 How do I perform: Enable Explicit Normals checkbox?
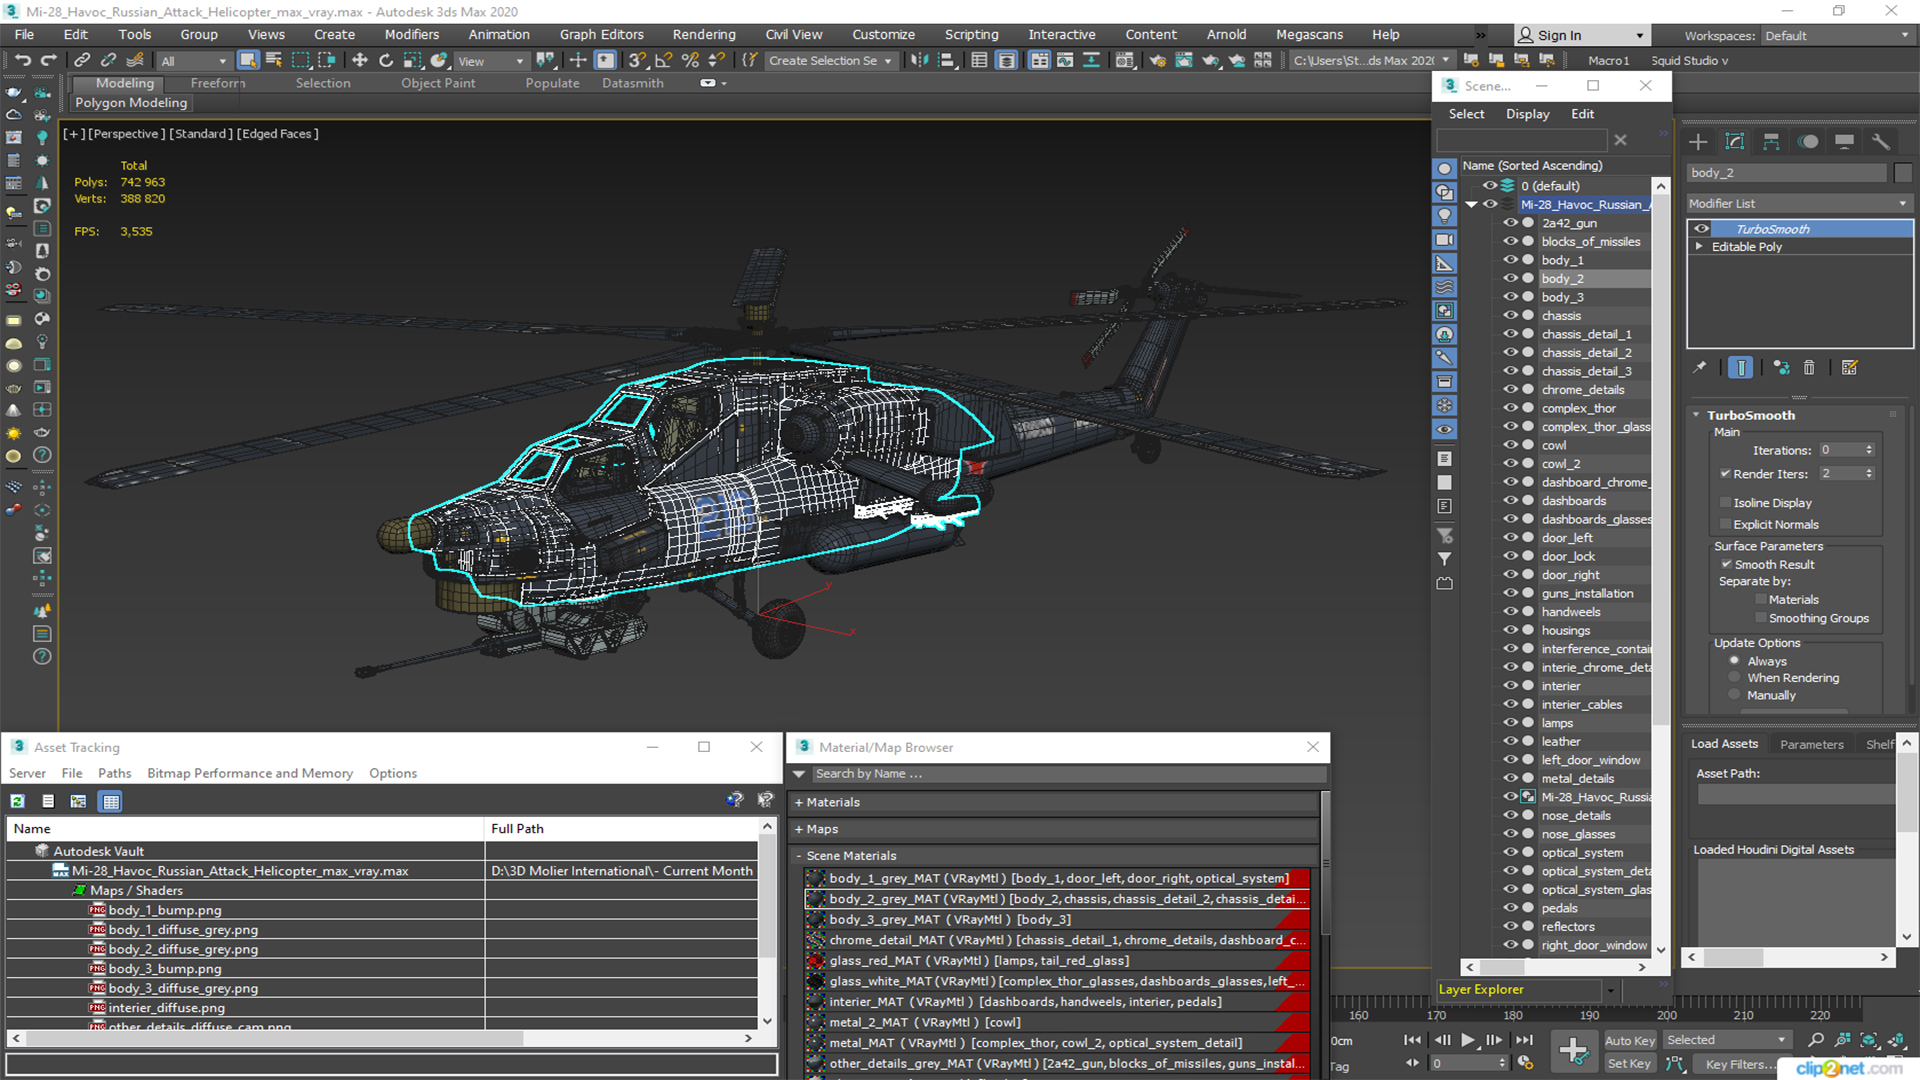click(x=1726, y=525)
